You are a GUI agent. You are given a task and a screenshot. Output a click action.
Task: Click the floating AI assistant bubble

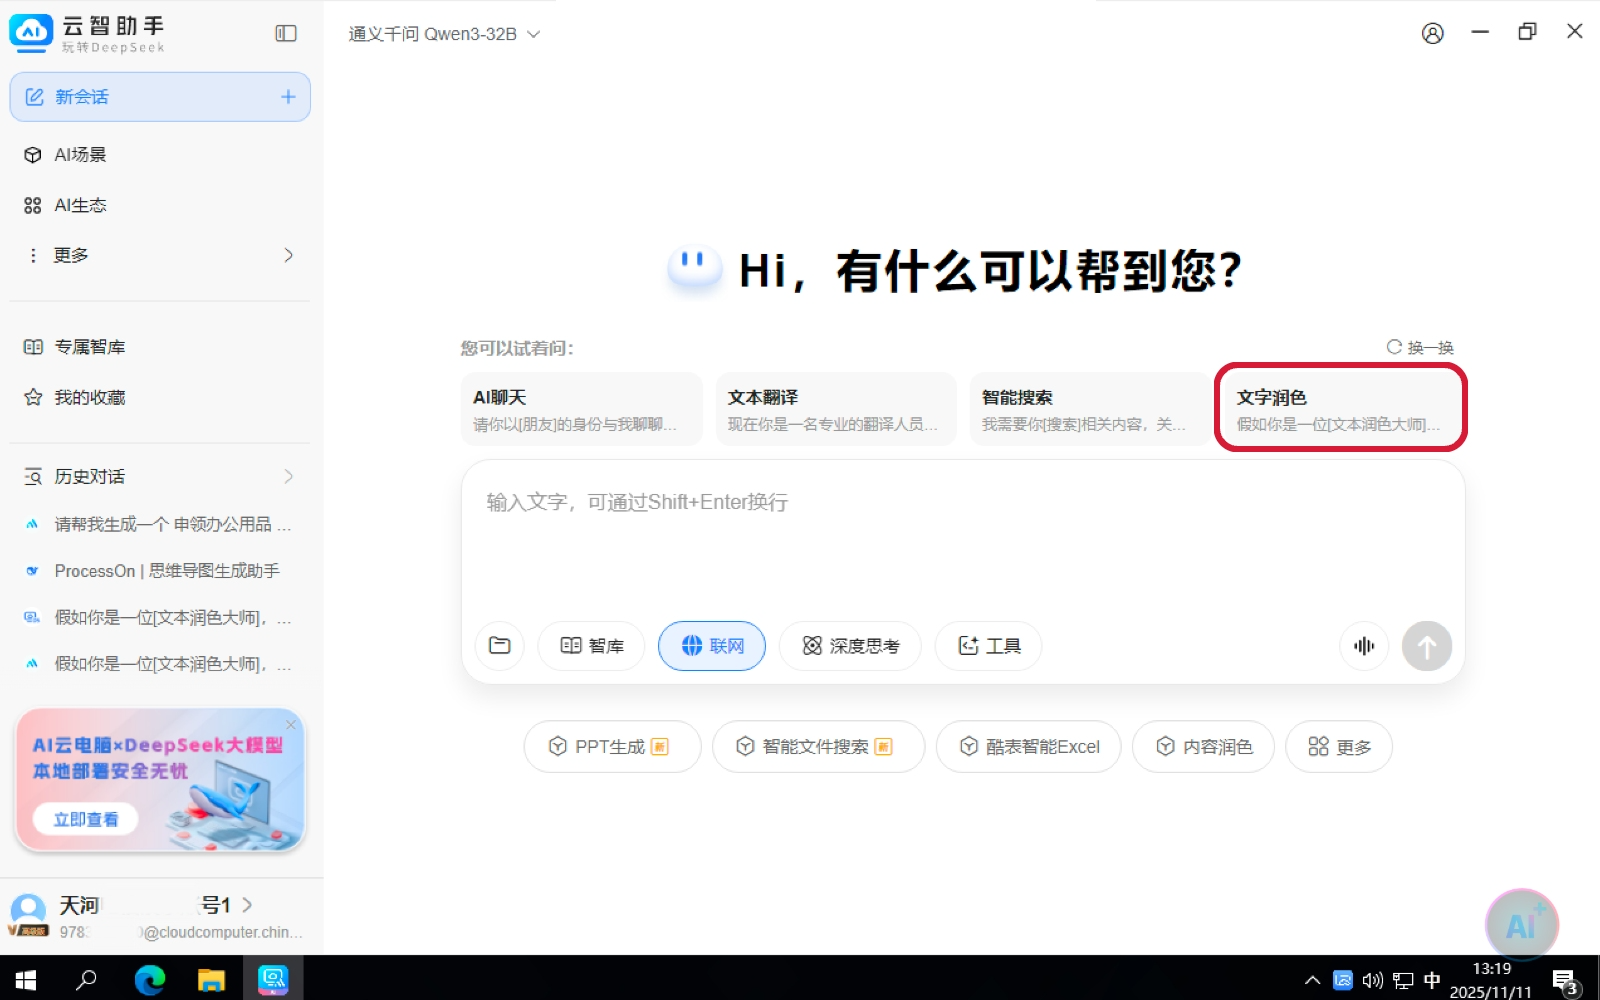[x=1521, y=925]
